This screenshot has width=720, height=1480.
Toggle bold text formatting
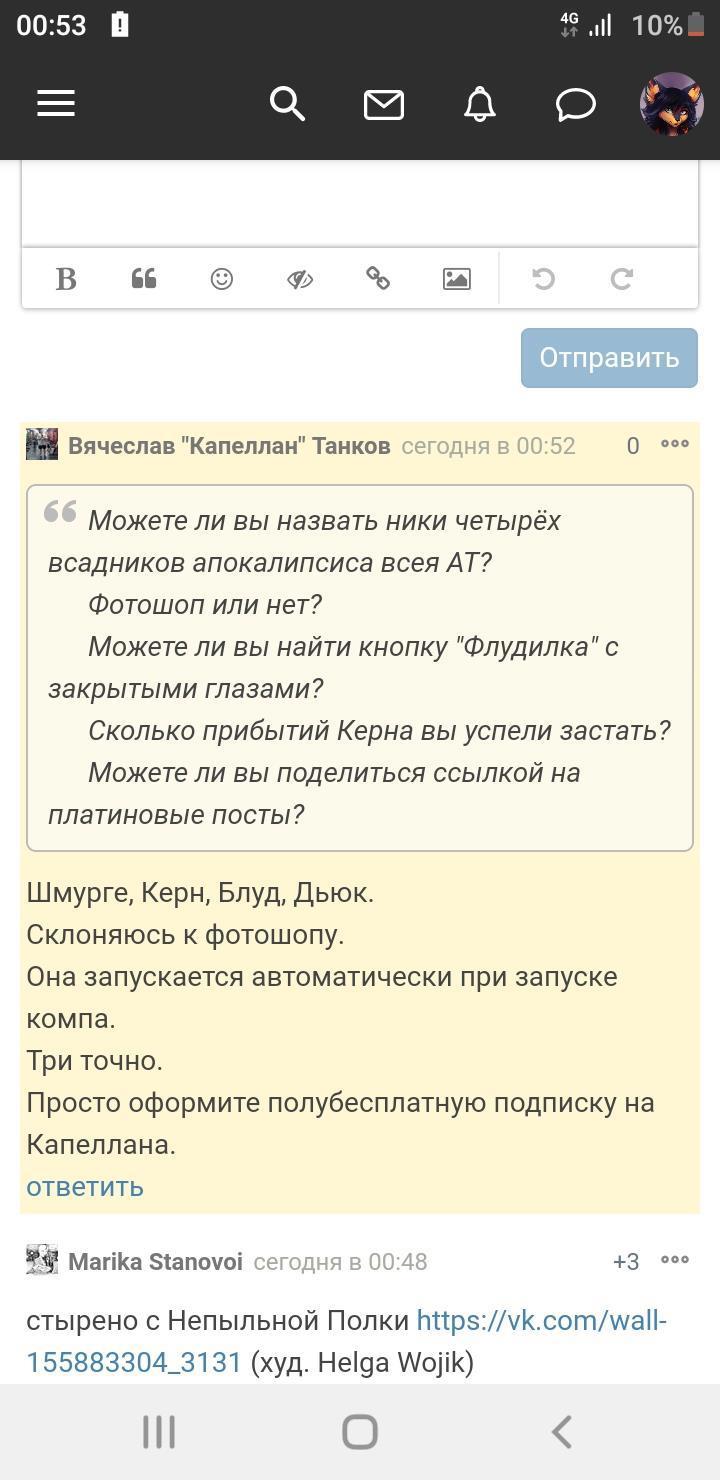point(66,279)
